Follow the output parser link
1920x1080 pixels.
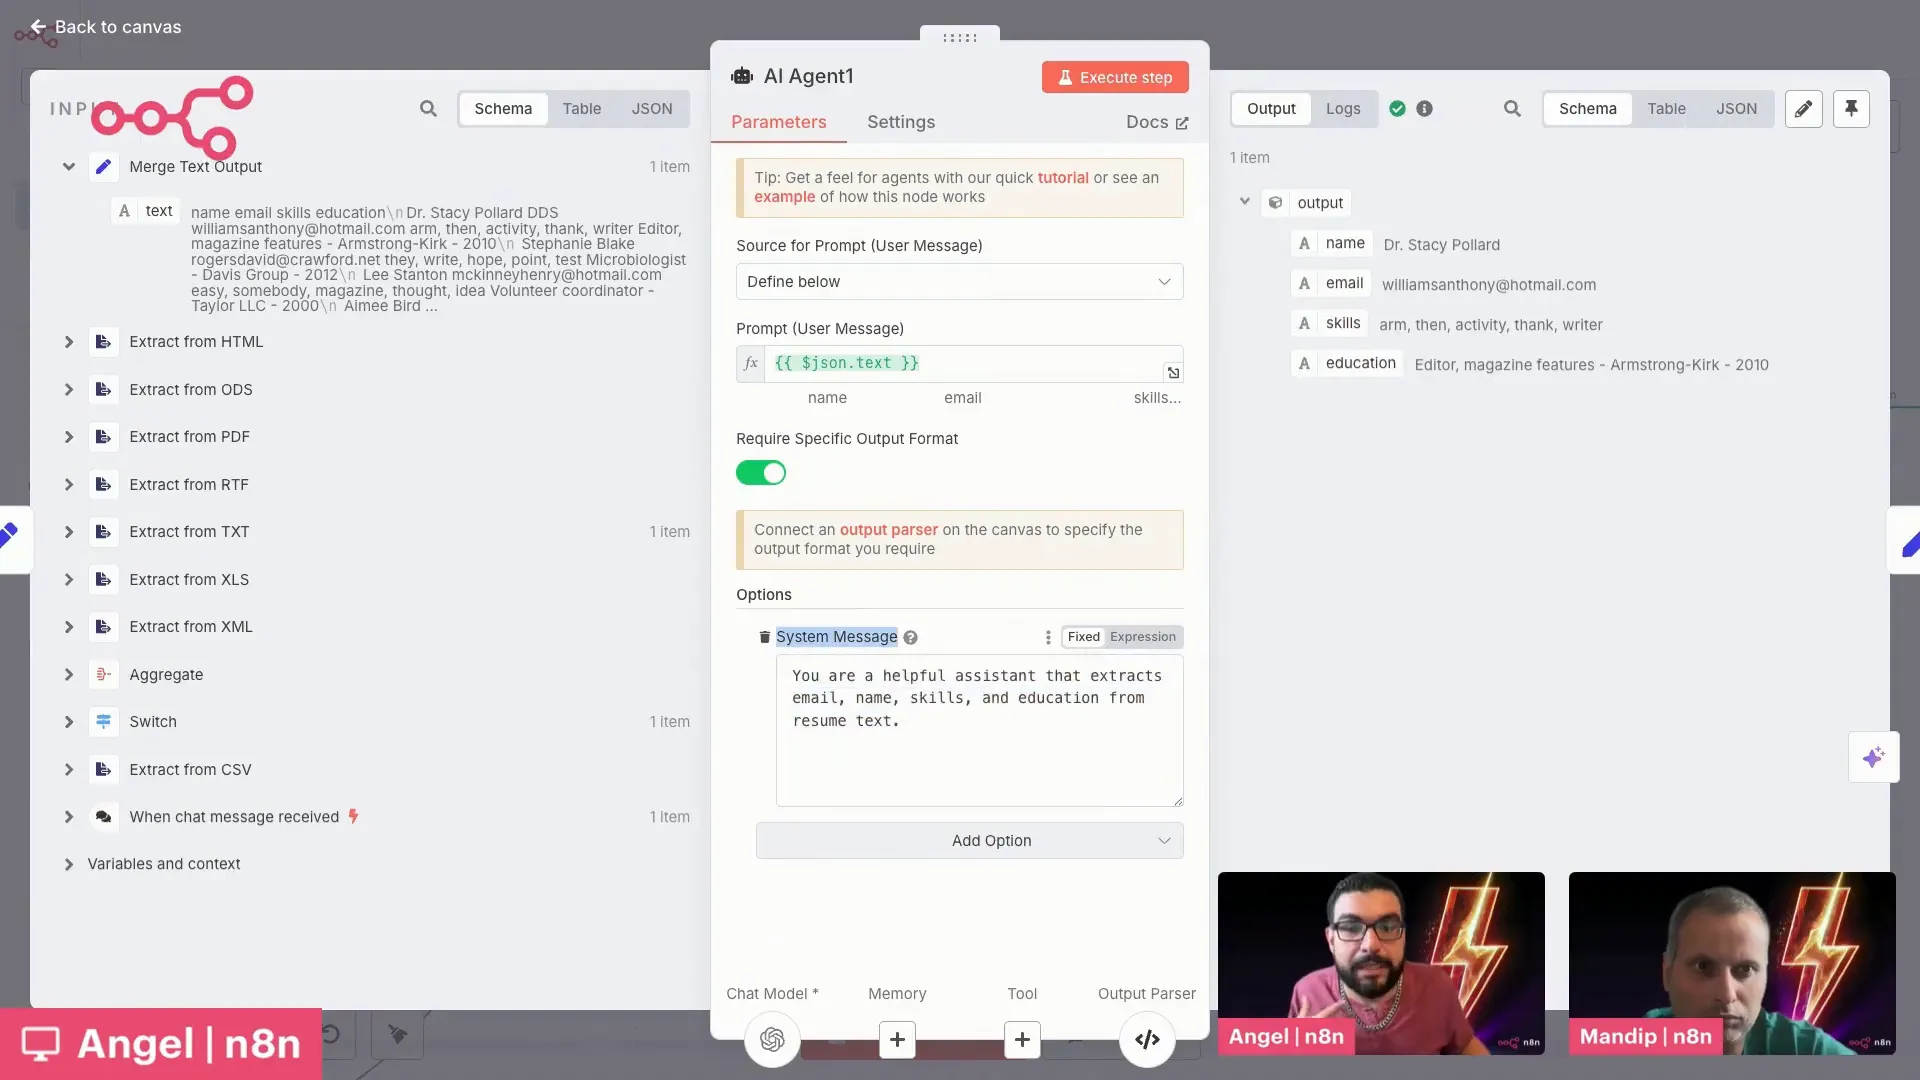(888, 530)
